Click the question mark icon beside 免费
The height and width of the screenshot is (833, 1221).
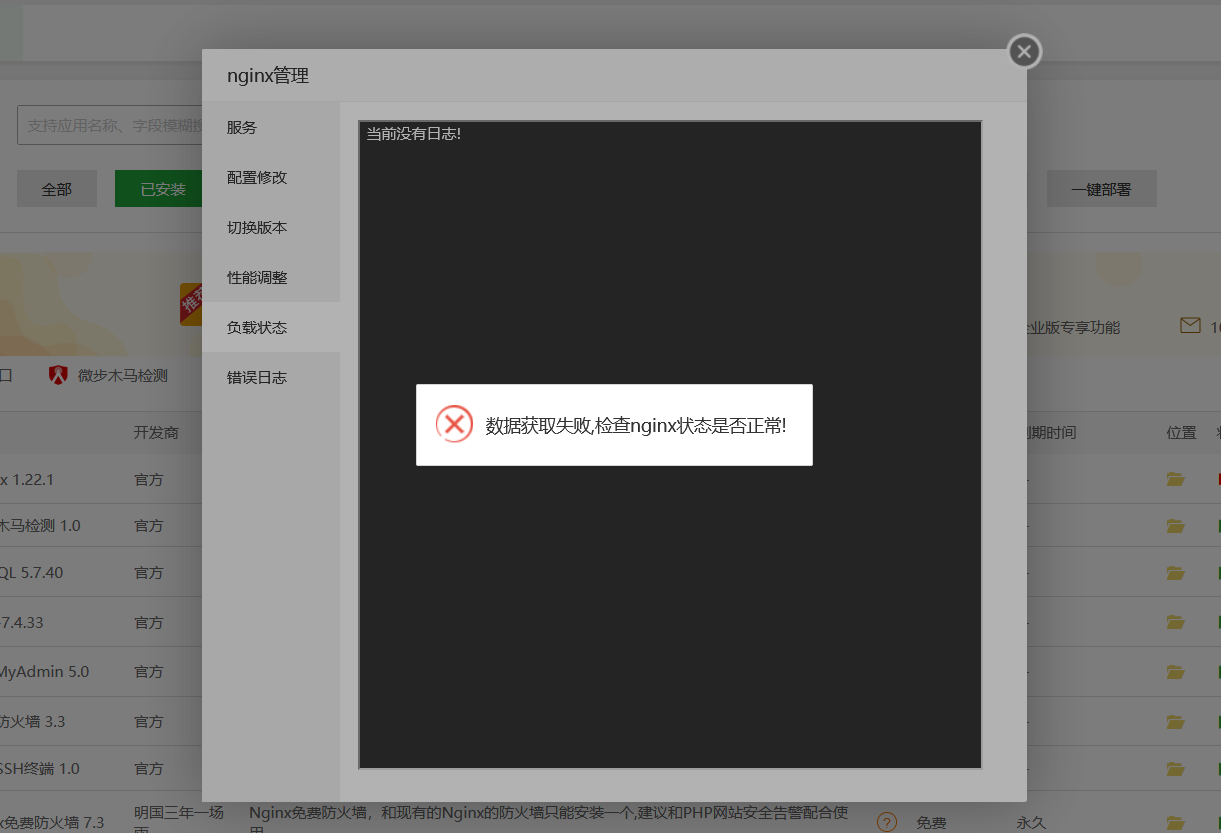[887, 822]
